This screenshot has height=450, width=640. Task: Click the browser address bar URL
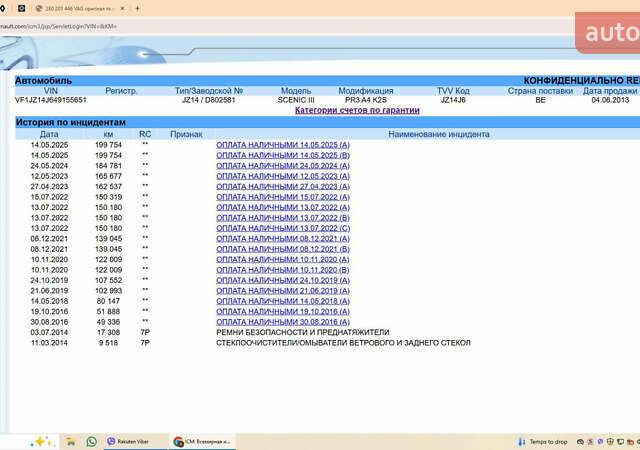(x=60, y=25)
